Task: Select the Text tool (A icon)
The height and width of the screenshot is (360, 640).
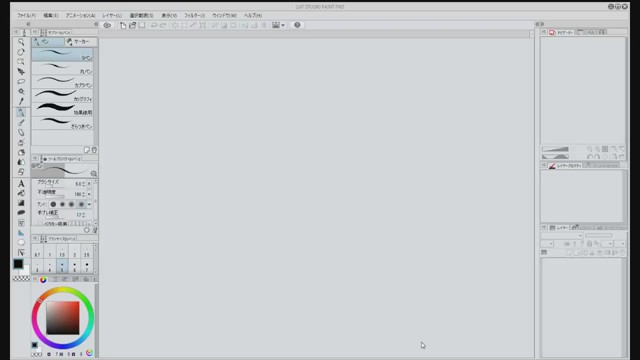Action: point(21,184)
